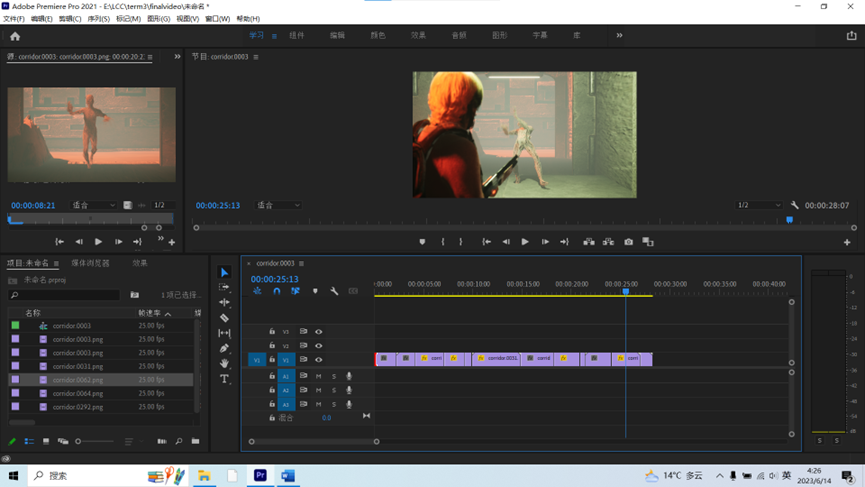Expand workspace overflow chevrons

[x=619, y=35]
